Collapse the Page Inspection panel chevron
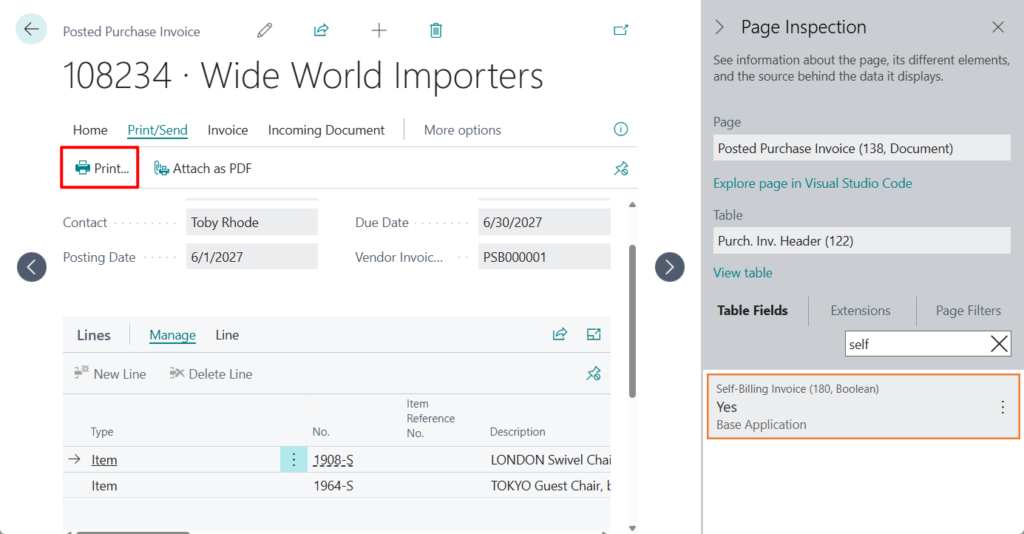This screenshot has height=534, width=1024. point(719,27)
